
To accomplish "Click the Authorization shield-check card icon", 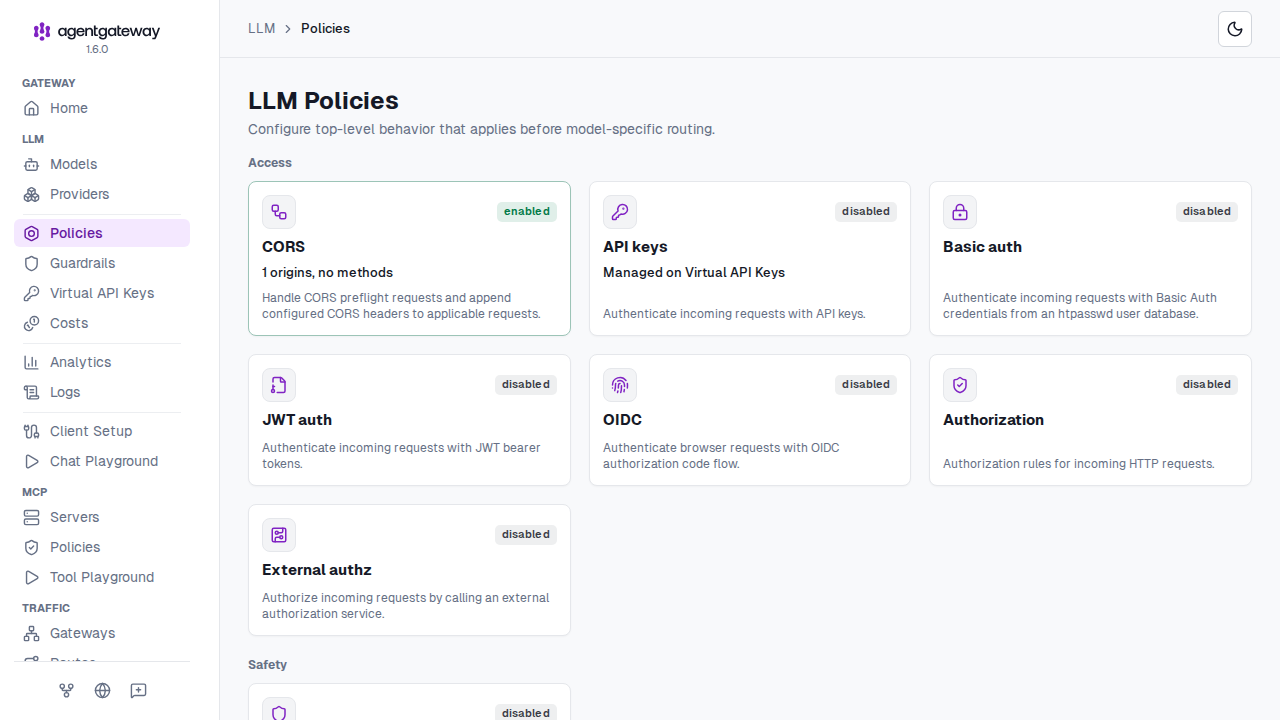I will click(x=960, y=385).
